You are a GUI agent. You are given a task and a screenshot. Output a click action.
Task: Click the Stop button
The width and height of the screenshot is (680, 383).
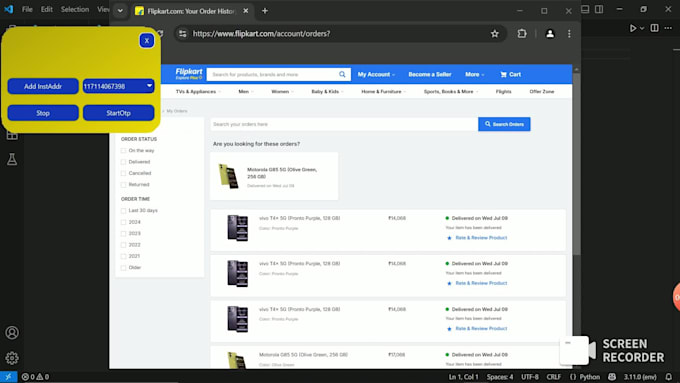43,113
